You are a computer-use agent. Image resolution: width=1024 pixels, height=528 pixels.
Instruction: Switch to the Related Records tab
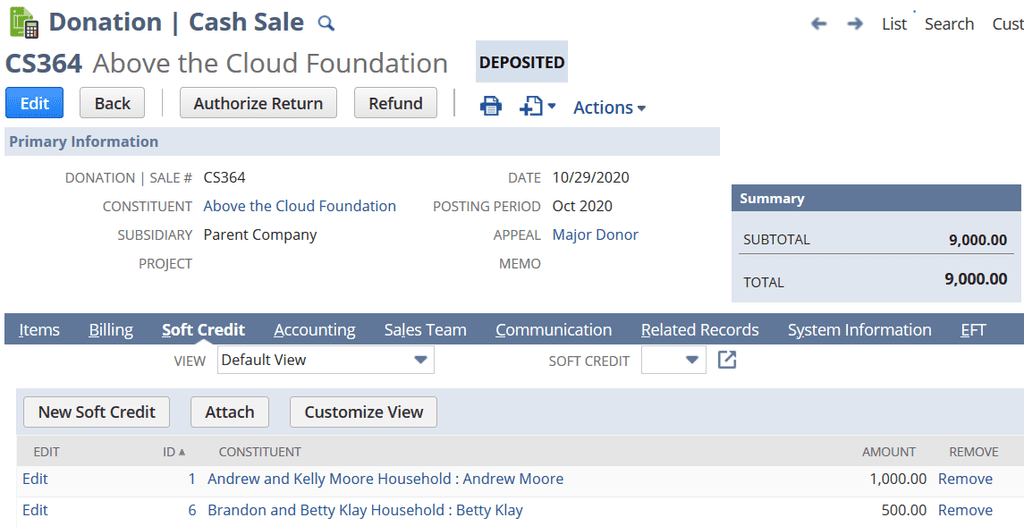tap(699, 330)
